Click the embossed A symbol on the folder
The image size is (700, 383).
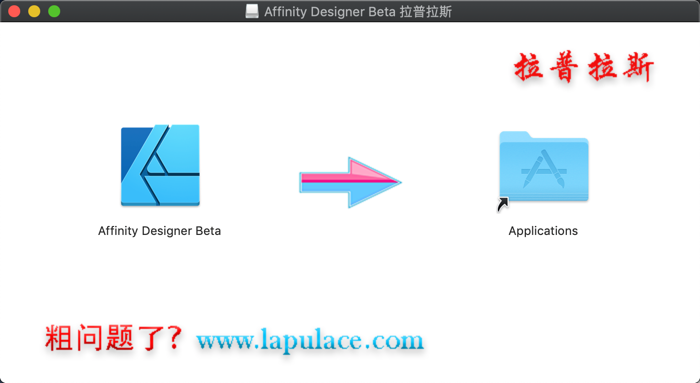(543, 169)
